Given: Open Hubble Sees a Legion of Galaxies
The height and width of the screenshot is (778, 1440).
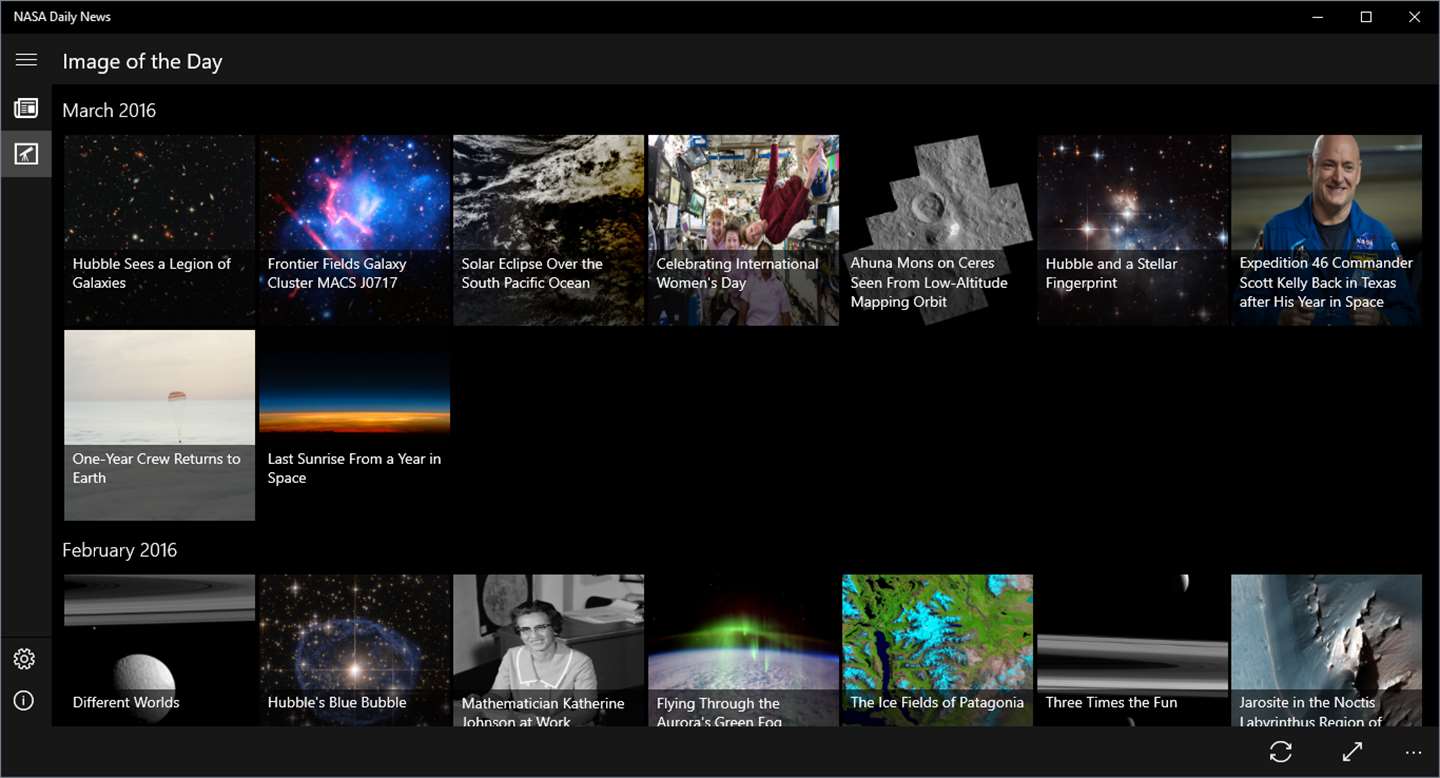Looking at the screenshot, I should pos(160,231).
